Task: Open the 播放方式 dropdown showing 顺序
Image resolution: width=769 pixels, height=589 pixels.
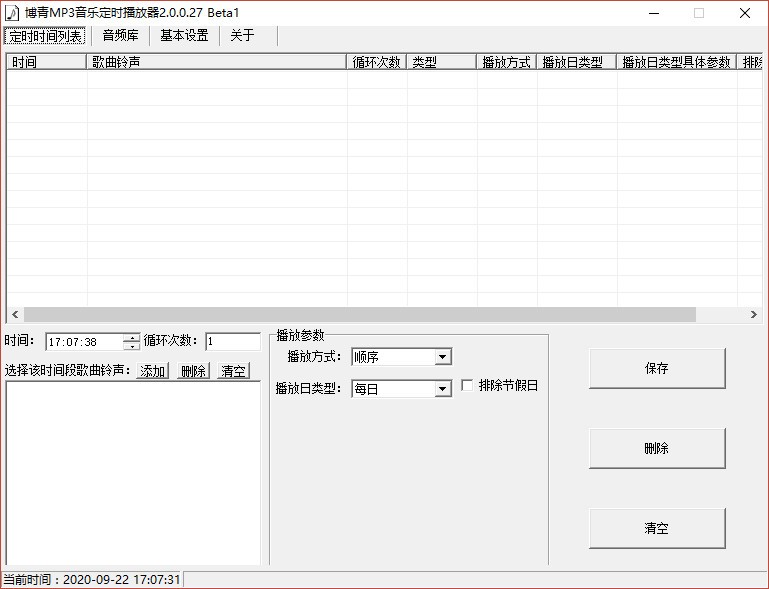Action: [x=402, y=357]
